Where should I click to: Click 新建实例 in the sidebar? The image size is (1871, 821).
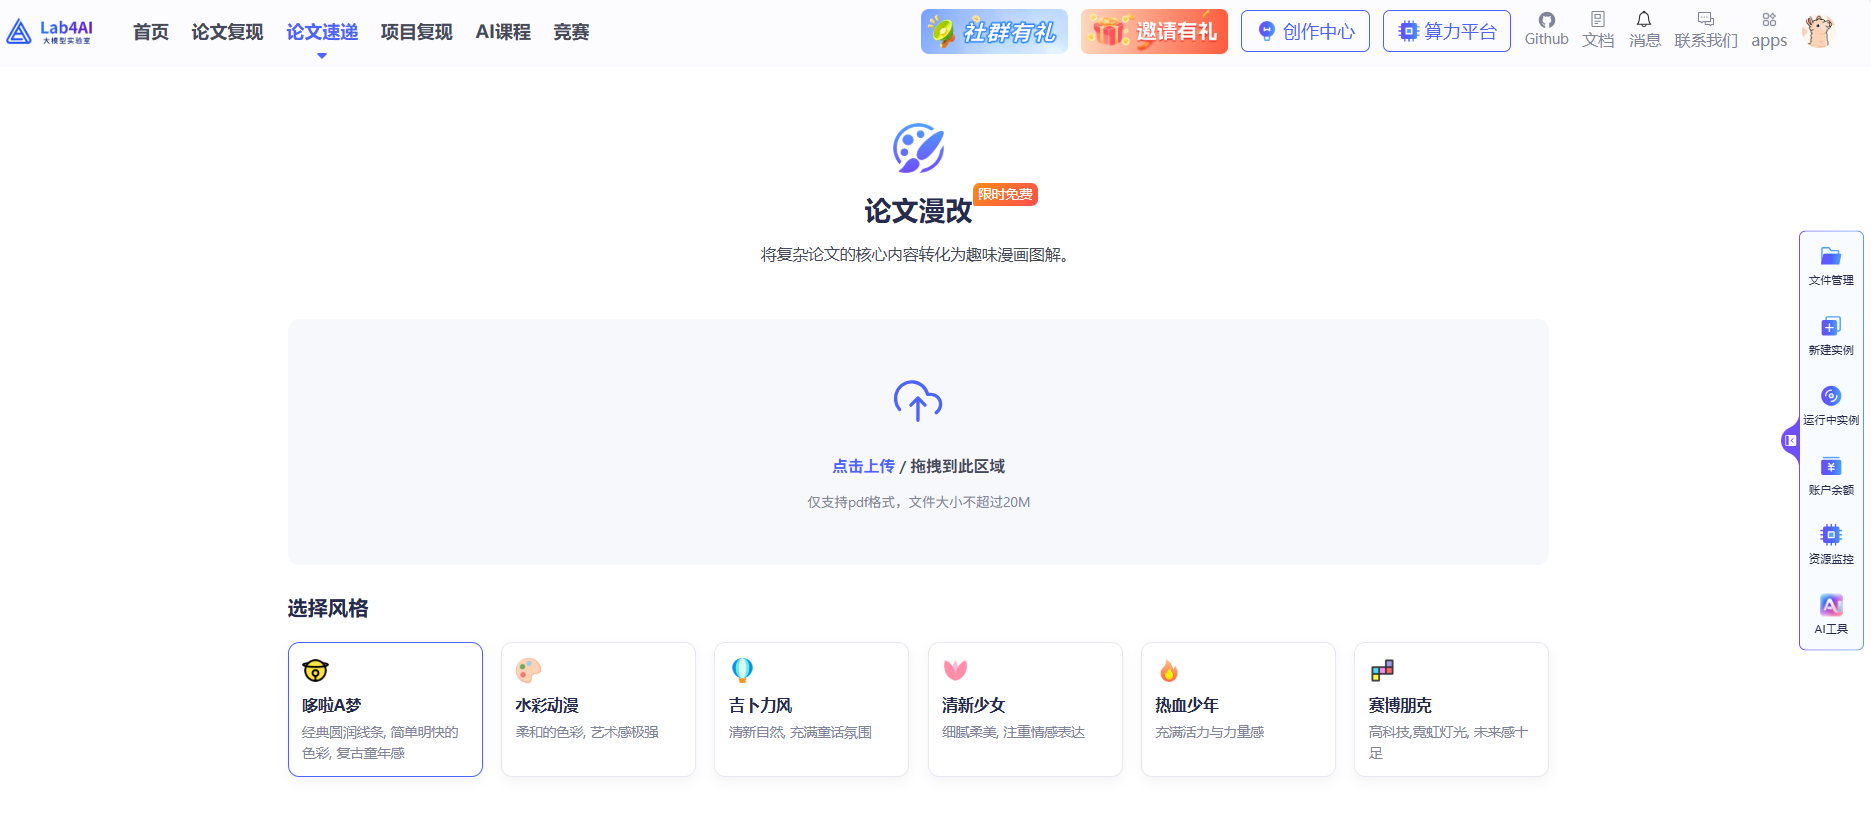(x=1831, y=336)
